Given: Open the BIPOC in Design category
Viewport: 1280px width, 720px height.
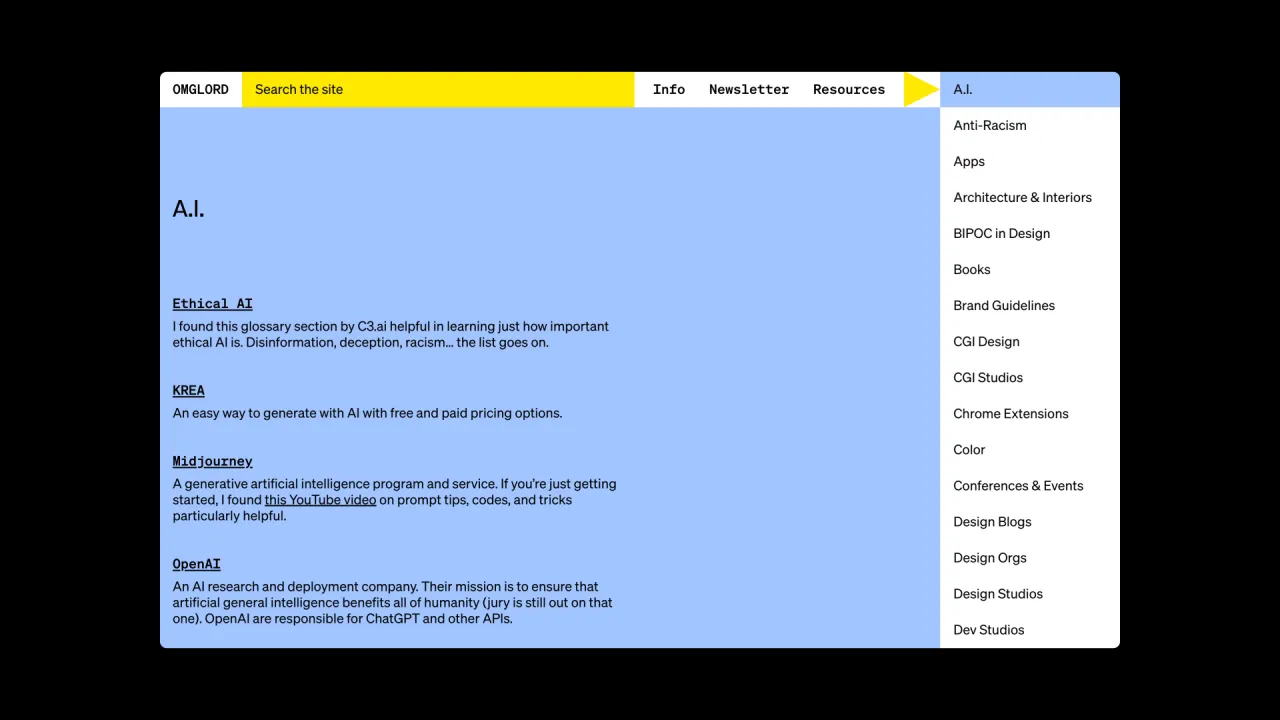Looking at the screenshot, I should click(x=1030, y=233).
